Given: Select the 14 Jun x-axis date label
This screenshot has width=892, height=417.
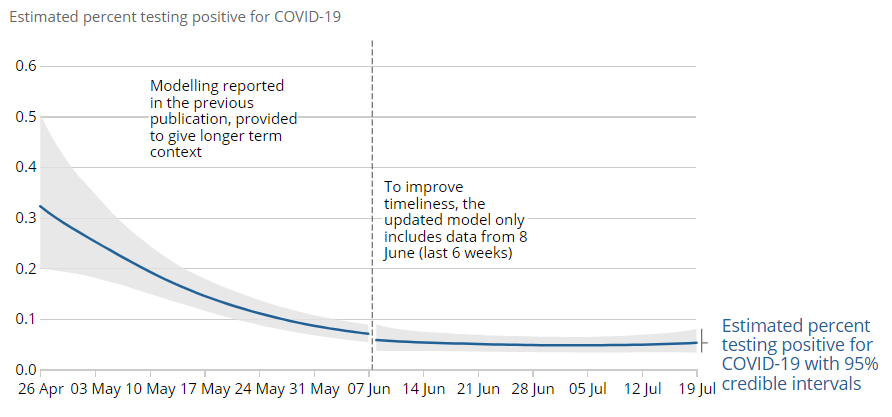Looking at the screenshot, I should 422,388.
